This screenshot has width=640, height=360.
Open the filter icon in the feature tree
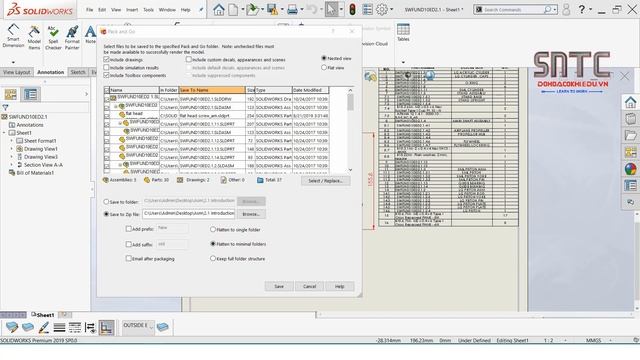pos(5,108)
